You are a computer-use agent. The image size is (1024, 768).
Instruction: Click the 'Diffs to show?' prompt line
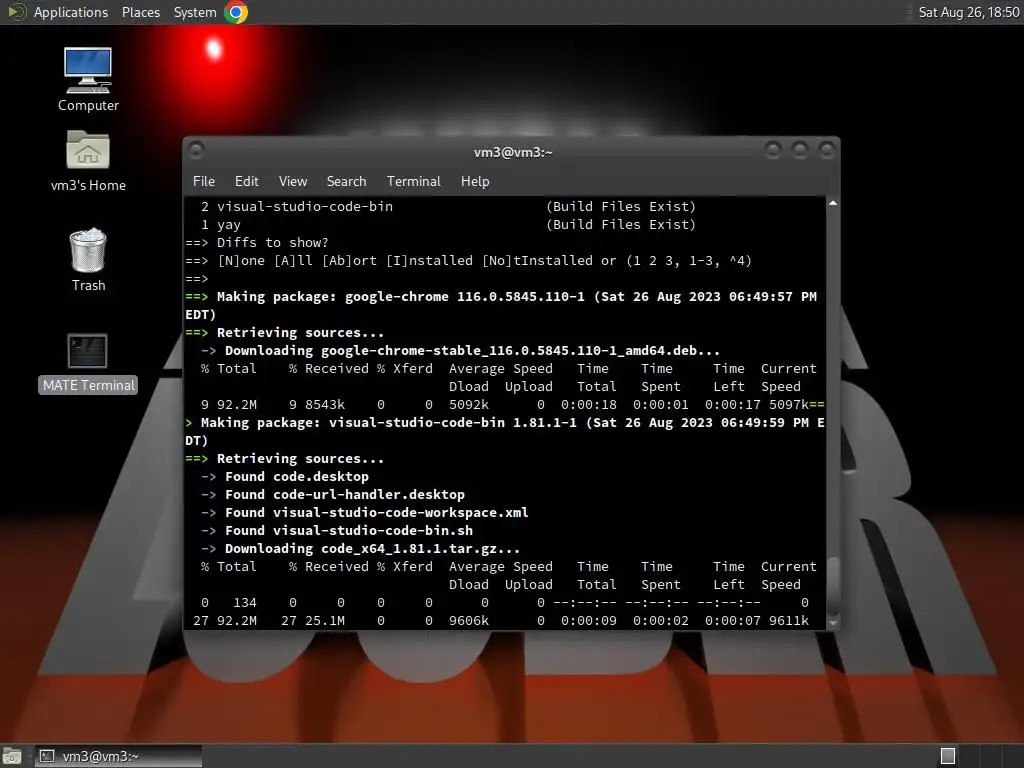[x=257, y=242]
